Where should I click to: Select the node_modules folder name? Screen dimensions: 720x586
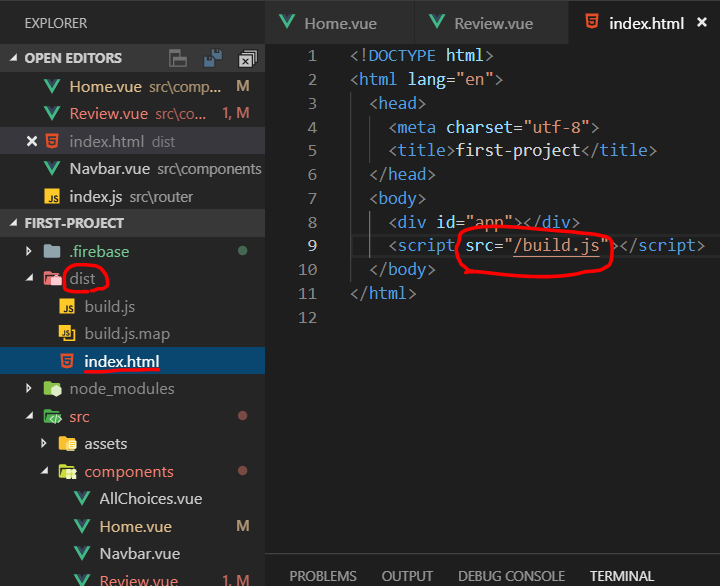(122, 389)
